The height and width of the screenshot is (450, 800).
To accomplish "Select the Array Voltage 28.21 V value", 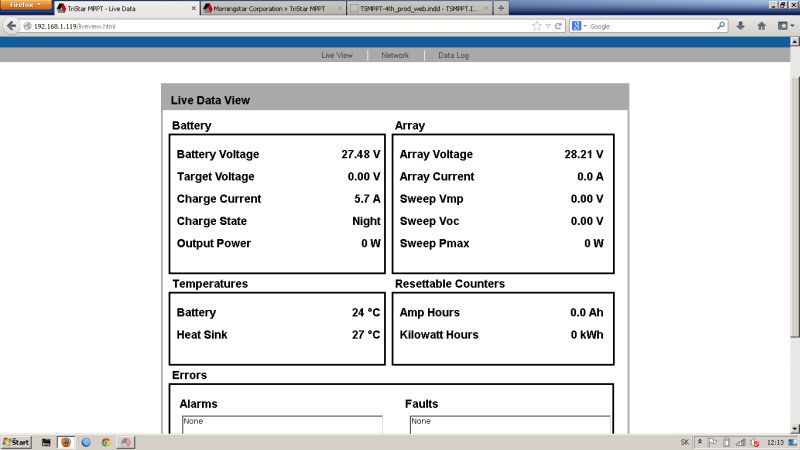I will tap(584, 154).
